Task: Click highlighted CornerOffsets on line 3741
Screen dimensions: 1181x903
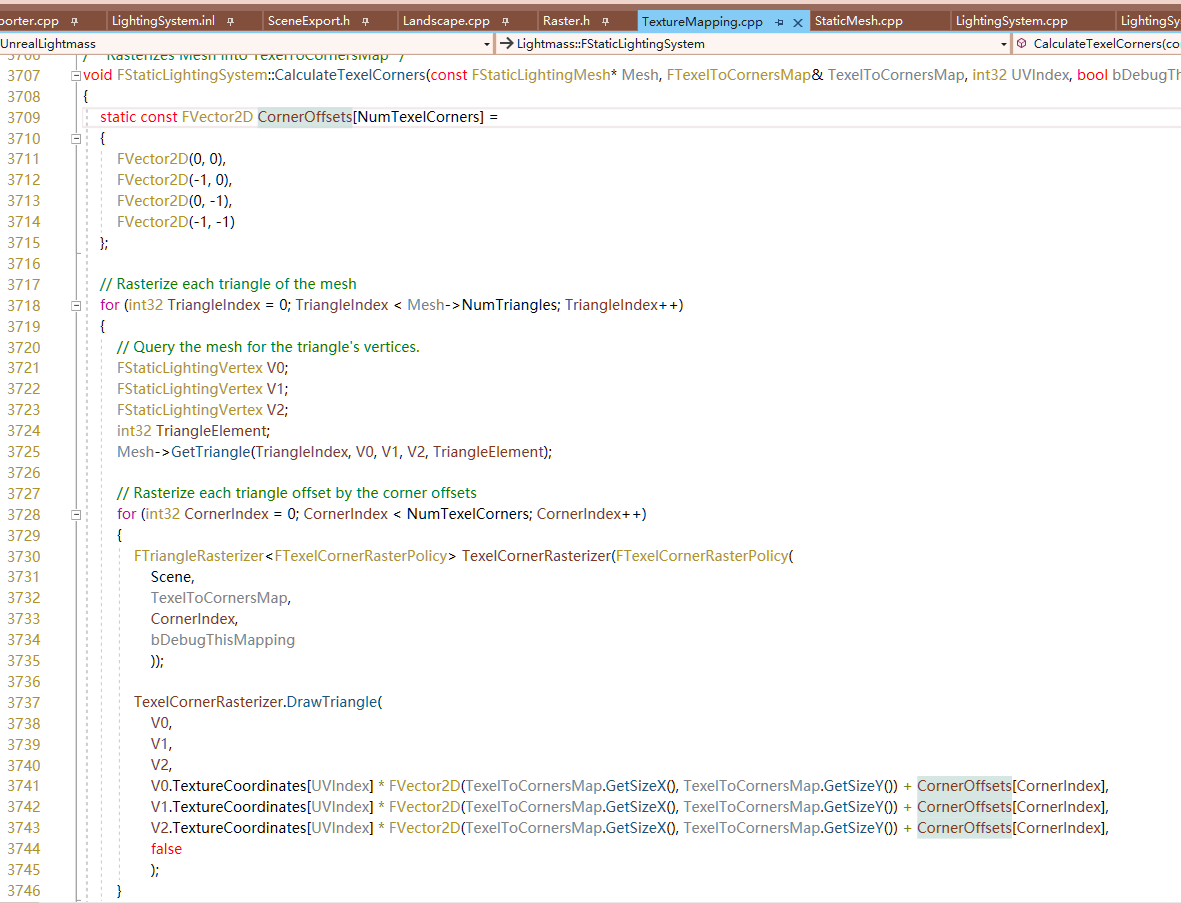Action: (964, 786)
